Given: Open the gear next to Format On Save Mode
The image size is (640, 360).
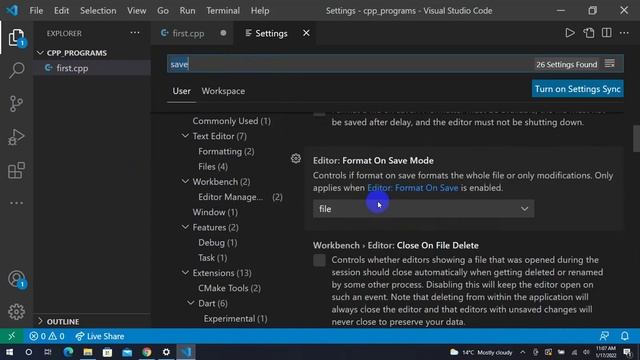Looking at the screenshot, I should click(x=296, y=158).
